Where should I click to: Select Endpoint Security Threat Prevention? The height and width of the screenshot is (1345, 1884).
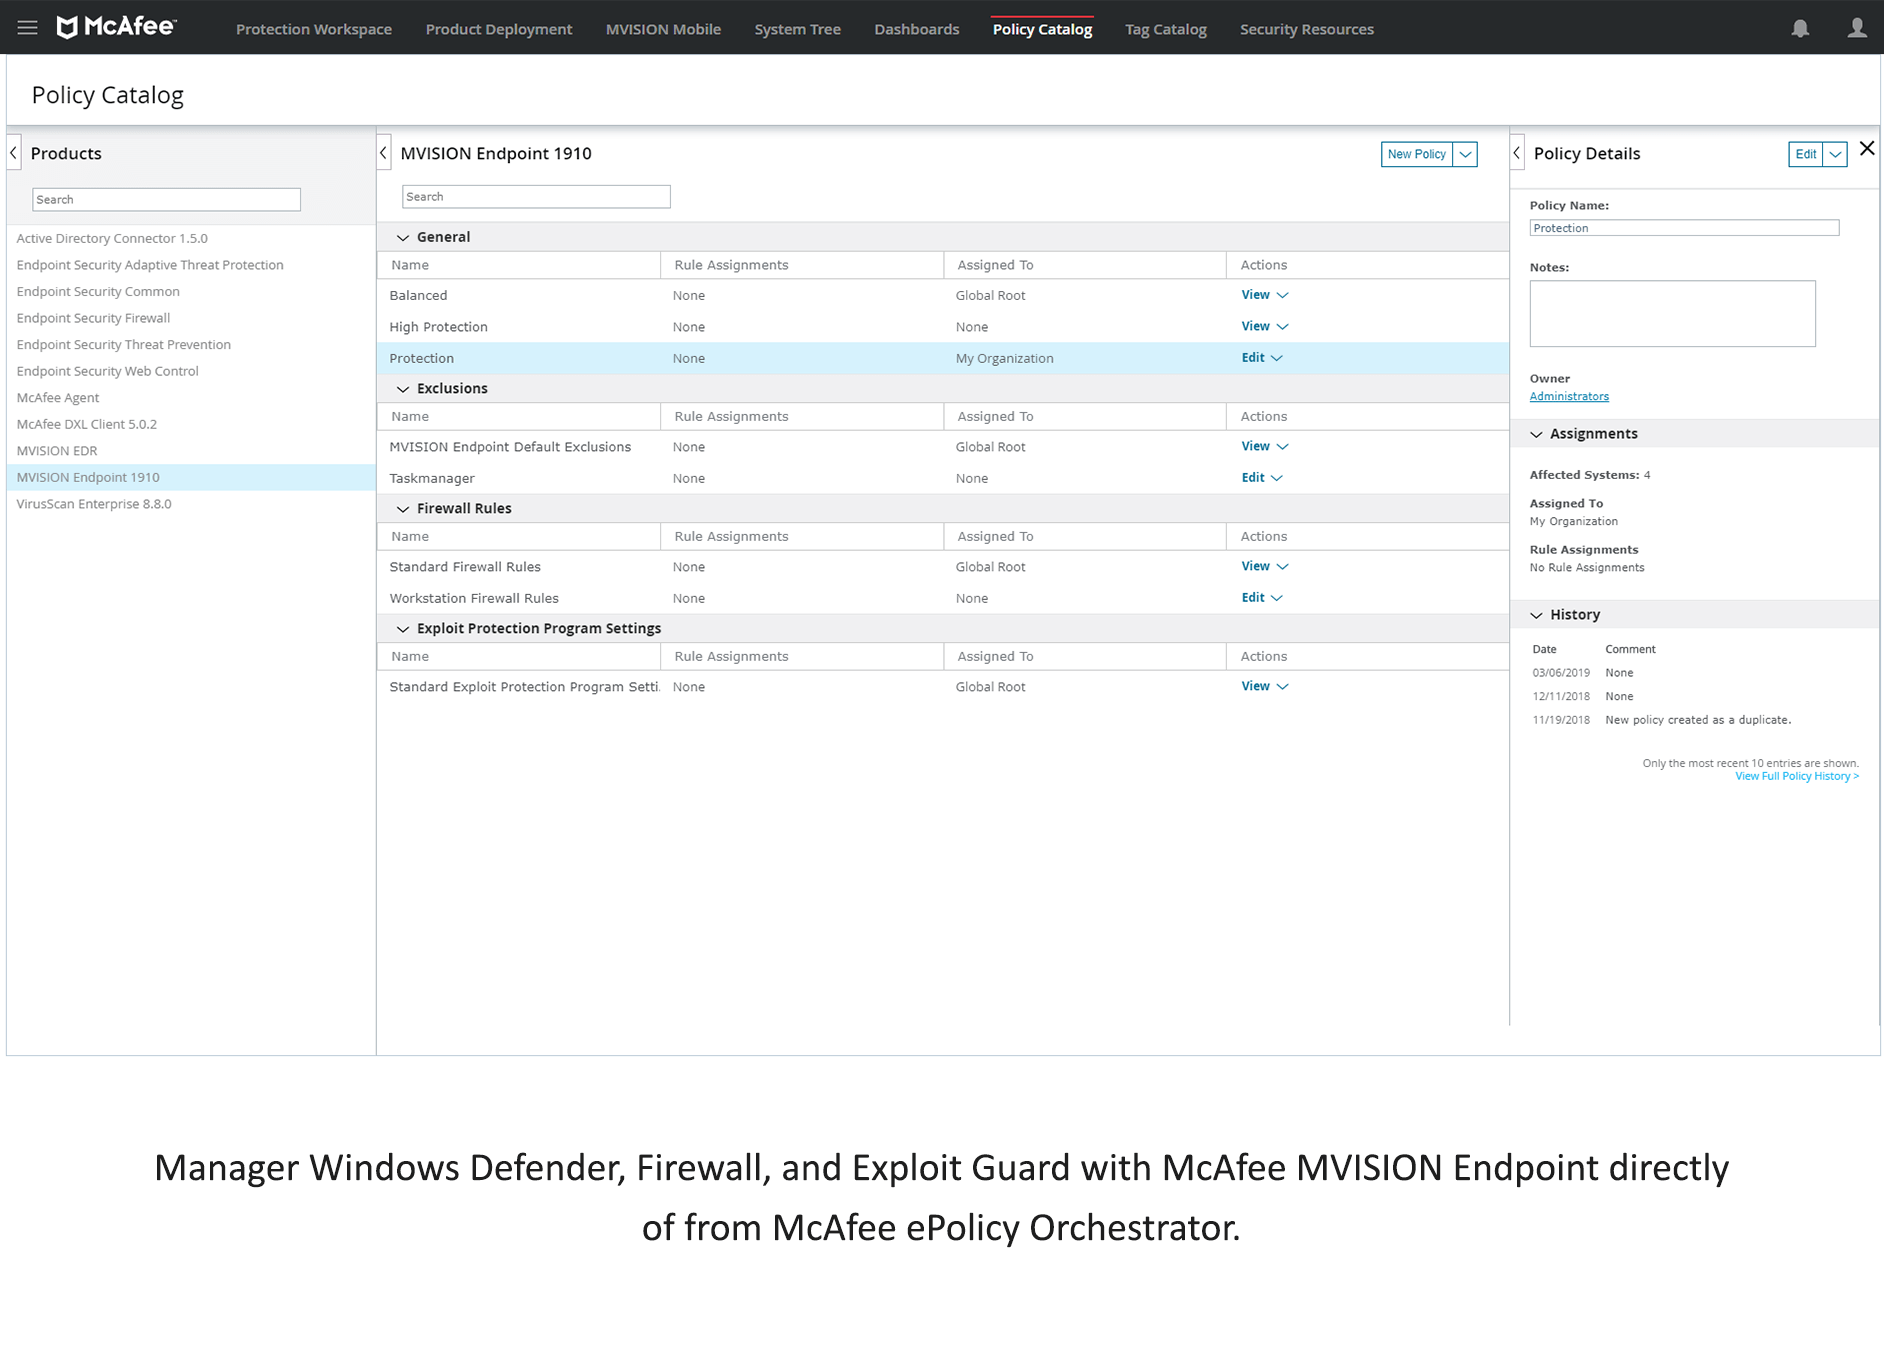pyautogui.click(x=123, y=344)
